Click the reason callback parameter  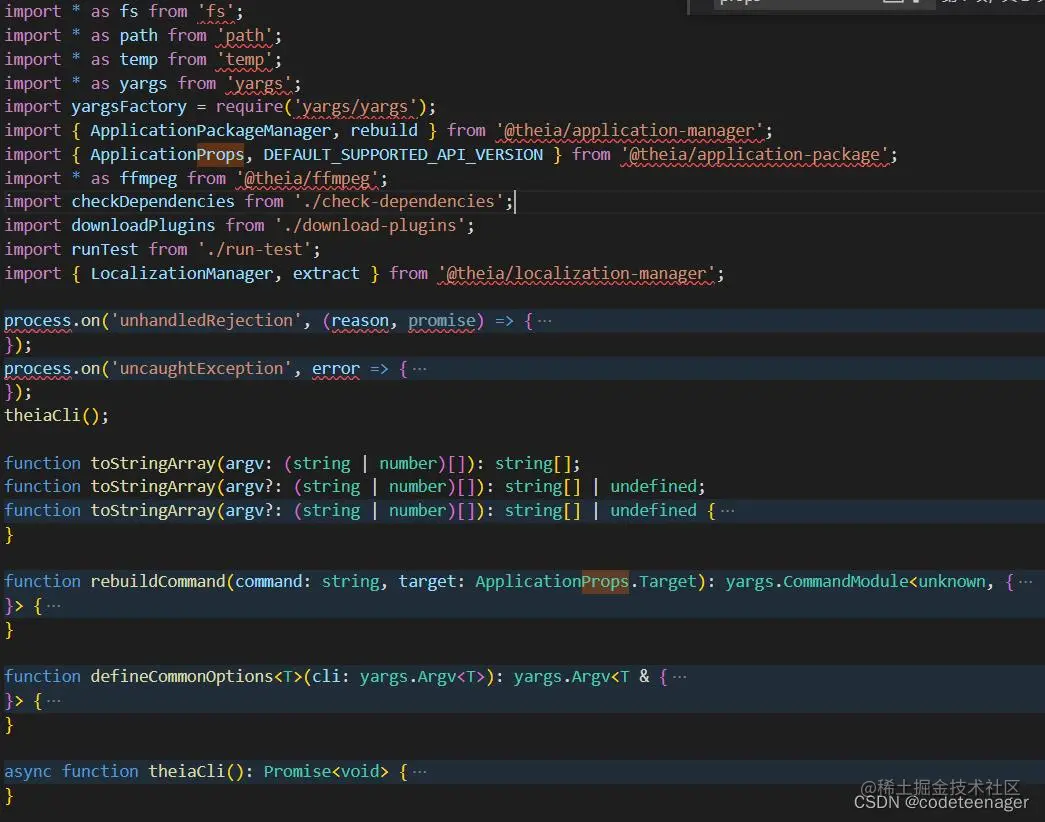pyautogui.click(x=360, y=321)
